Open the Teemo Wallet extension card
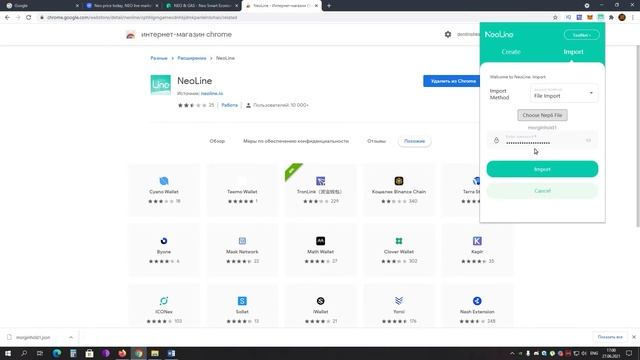This screenshot has height=360, width=640. (x=242, y=190)
